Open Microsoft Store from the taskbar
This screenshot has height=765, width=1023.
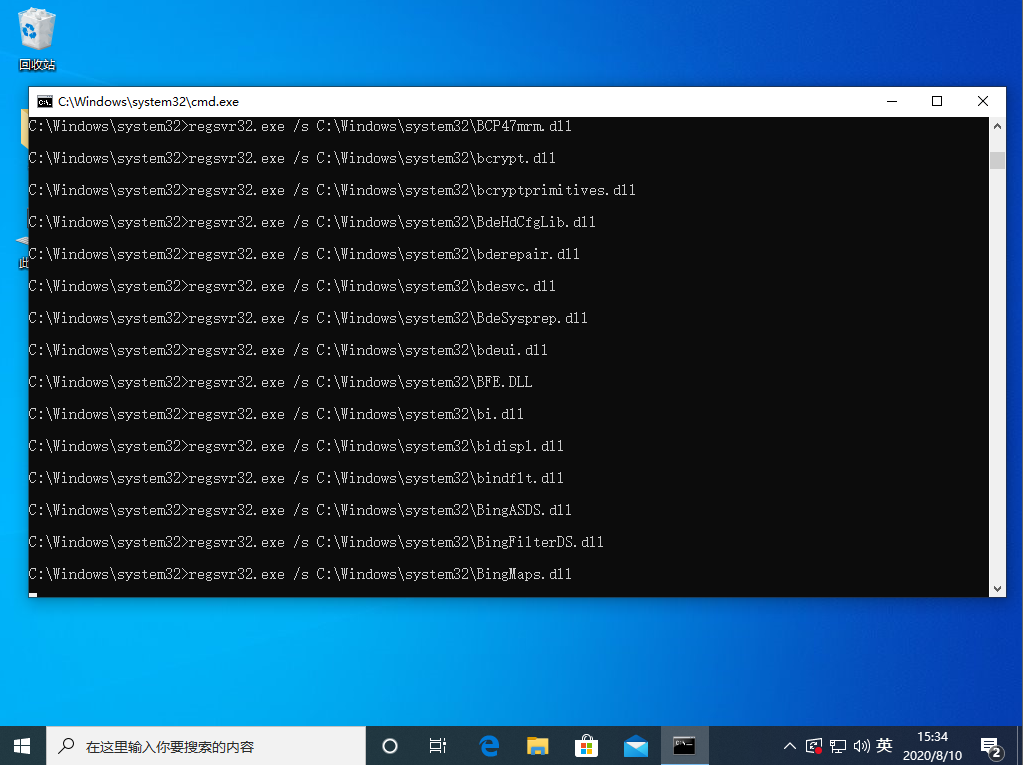(587, 746)
